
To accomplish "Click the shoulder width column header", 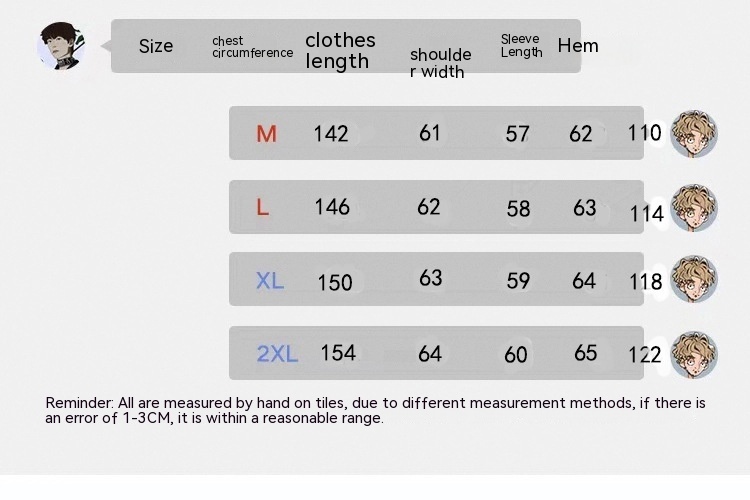I will [x=440, y=62].
